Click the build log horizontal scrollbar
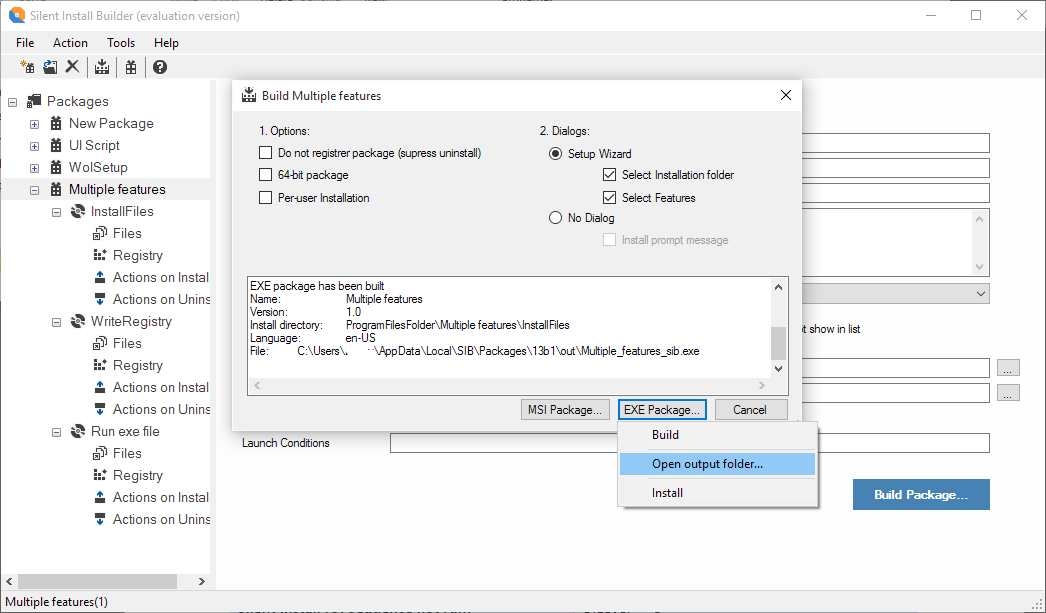 point(510,385)
